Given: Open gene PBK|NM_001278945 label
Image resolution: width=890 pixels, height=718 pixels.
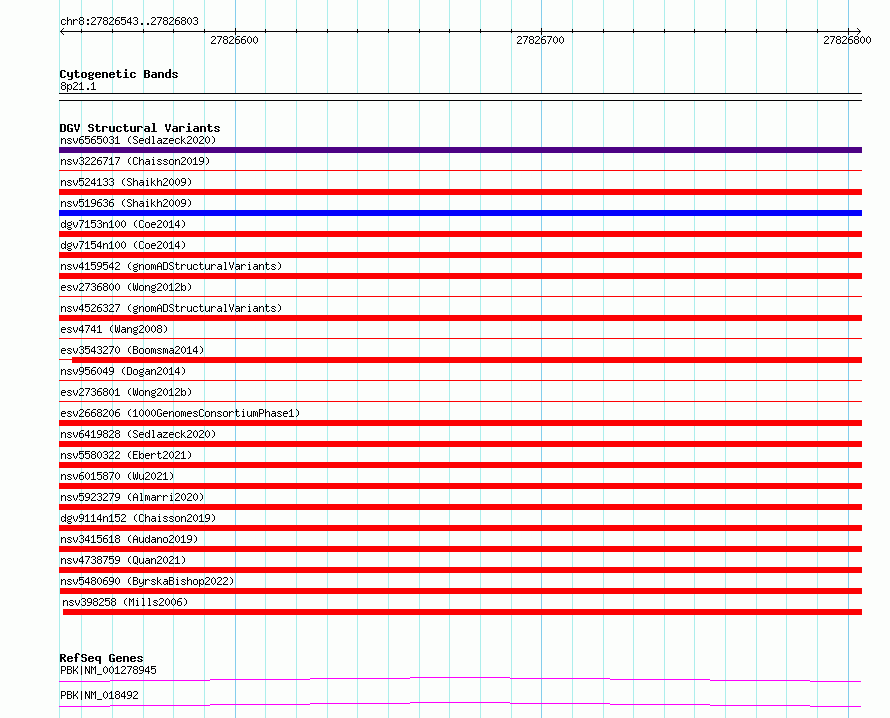Looking at the screenshot, I should 108,670.
